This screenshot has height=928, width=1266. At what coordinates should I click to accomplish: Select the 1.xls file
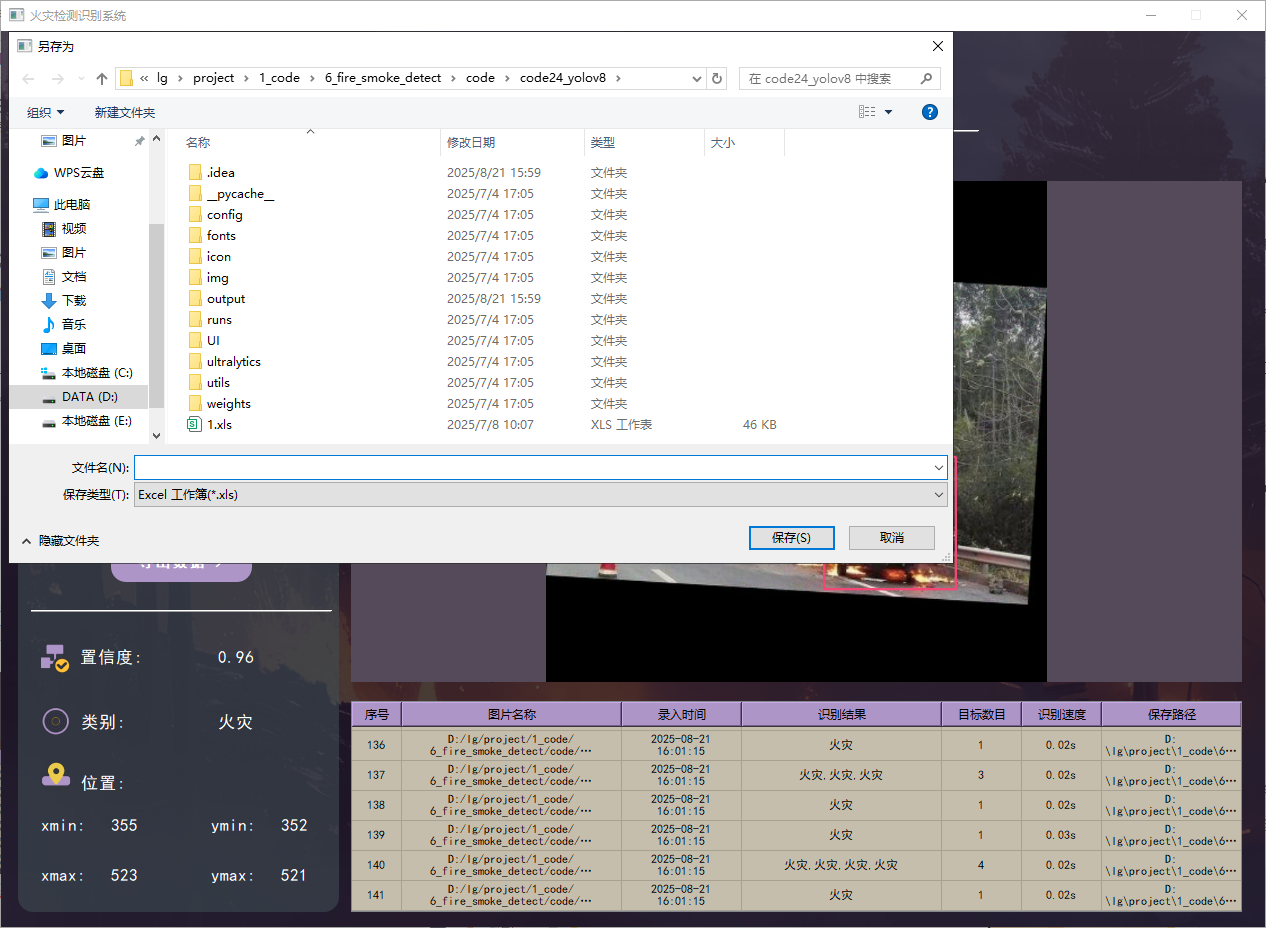pyautogui.click(x=219, y=424)
